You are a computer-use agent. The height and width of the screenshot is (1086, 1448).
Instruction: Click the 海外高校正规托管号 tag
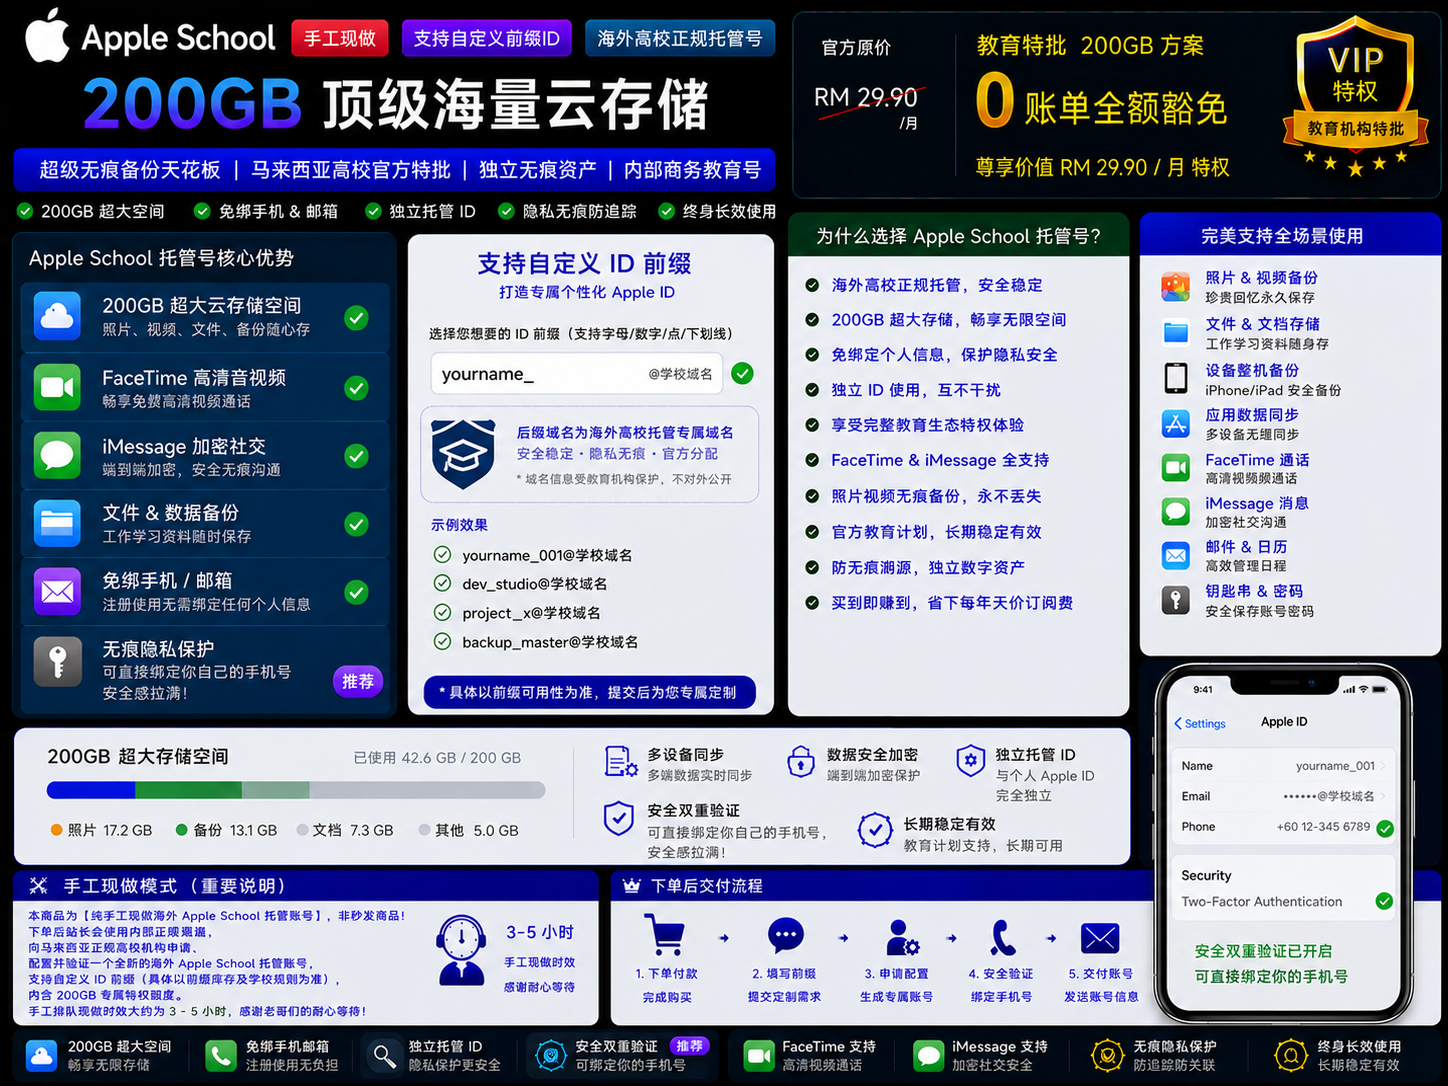(680, 38)
